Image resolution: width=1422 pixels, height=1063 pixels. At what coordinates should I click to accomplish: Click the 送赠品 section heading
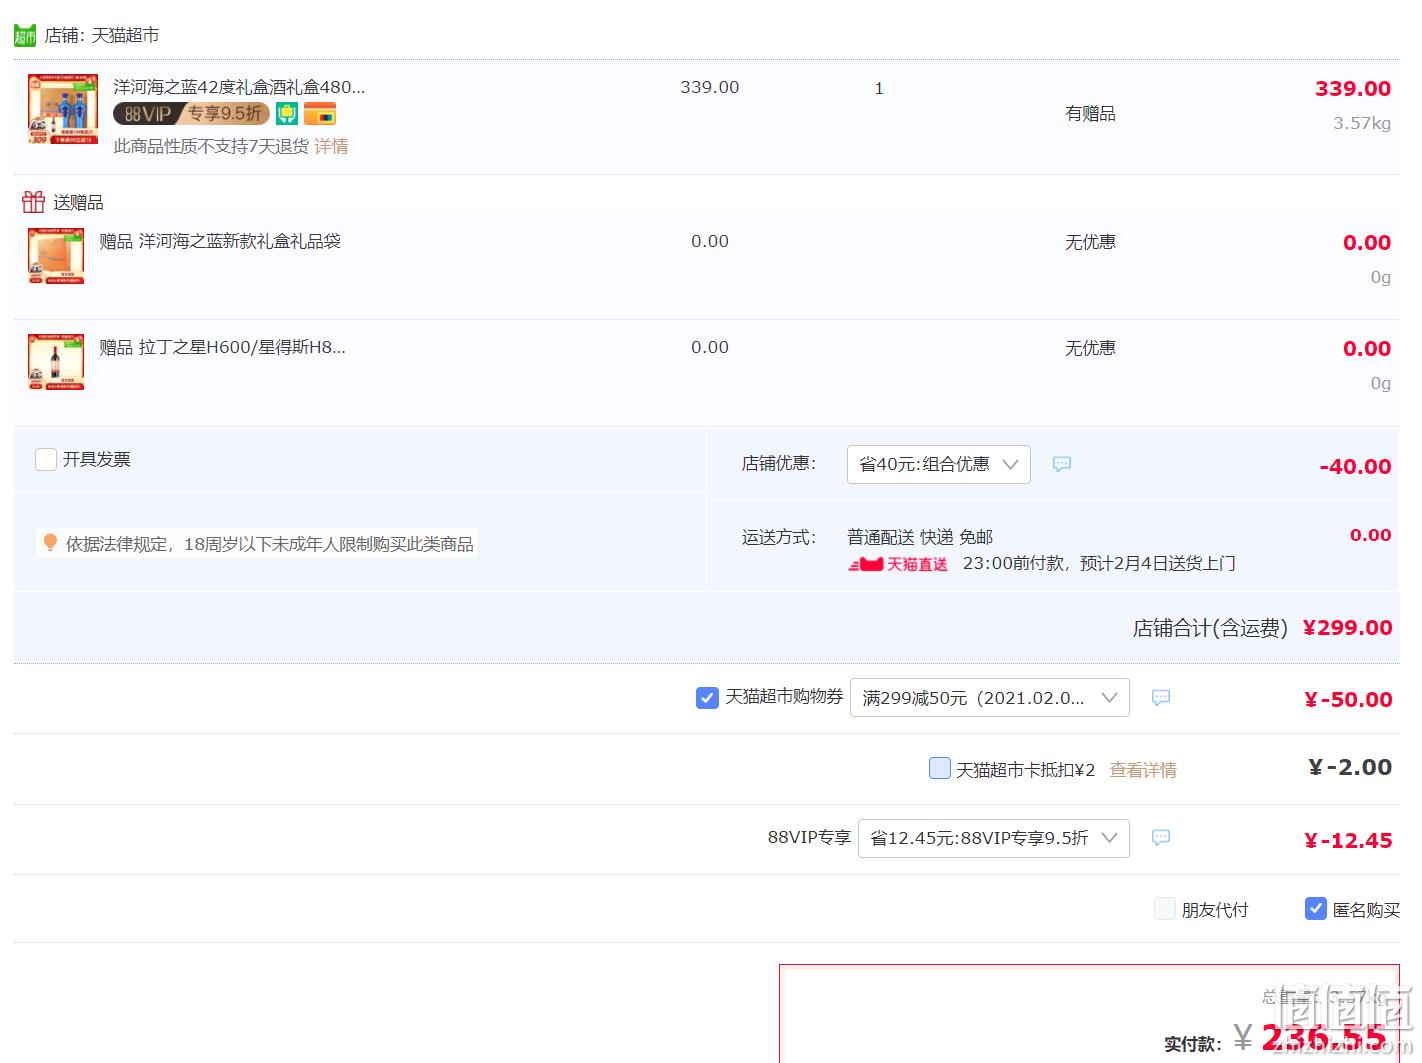pyautogui.click(x=78, y=203)
